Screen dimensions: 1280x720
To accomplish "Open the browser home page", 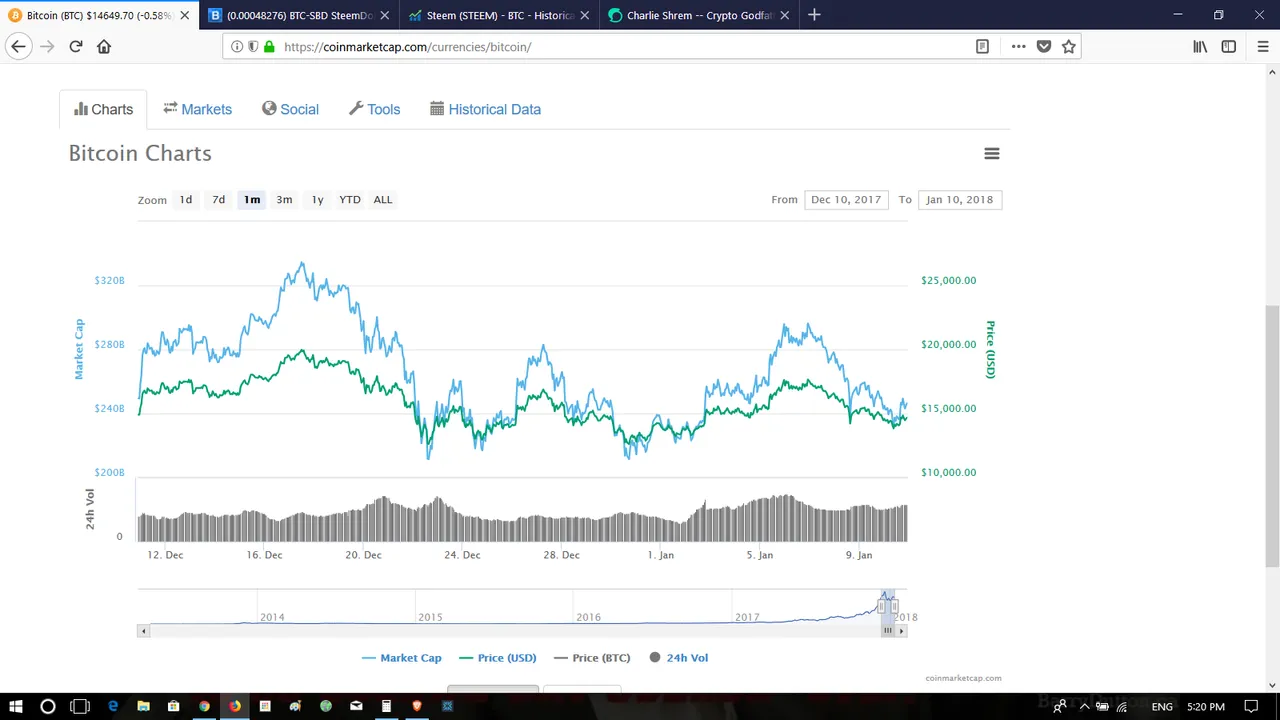I will (x=104, y=46).
